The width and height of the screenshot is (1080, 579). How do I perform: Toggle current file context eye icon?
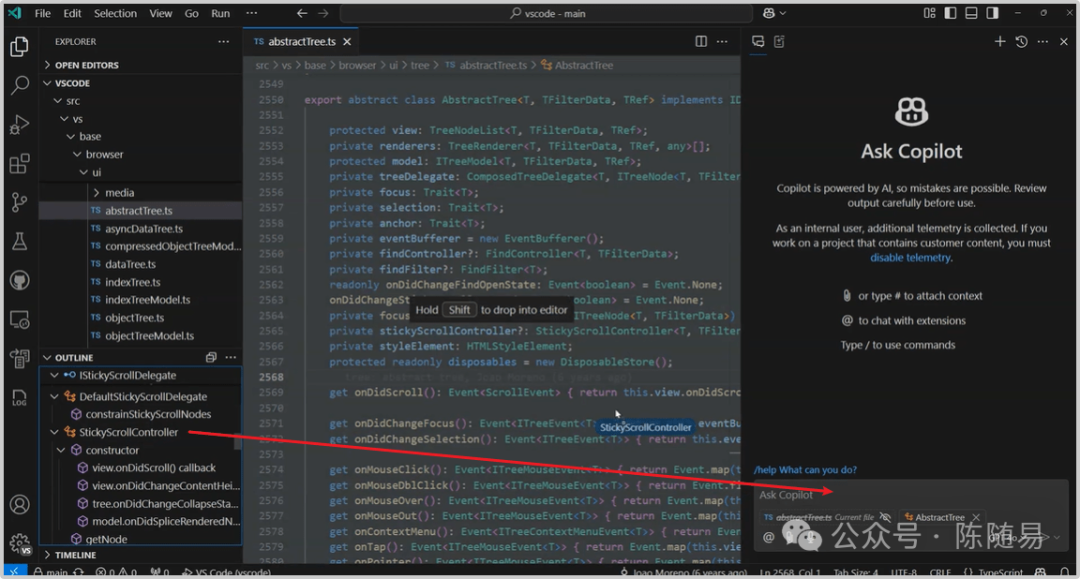click(x=885, y=517)
